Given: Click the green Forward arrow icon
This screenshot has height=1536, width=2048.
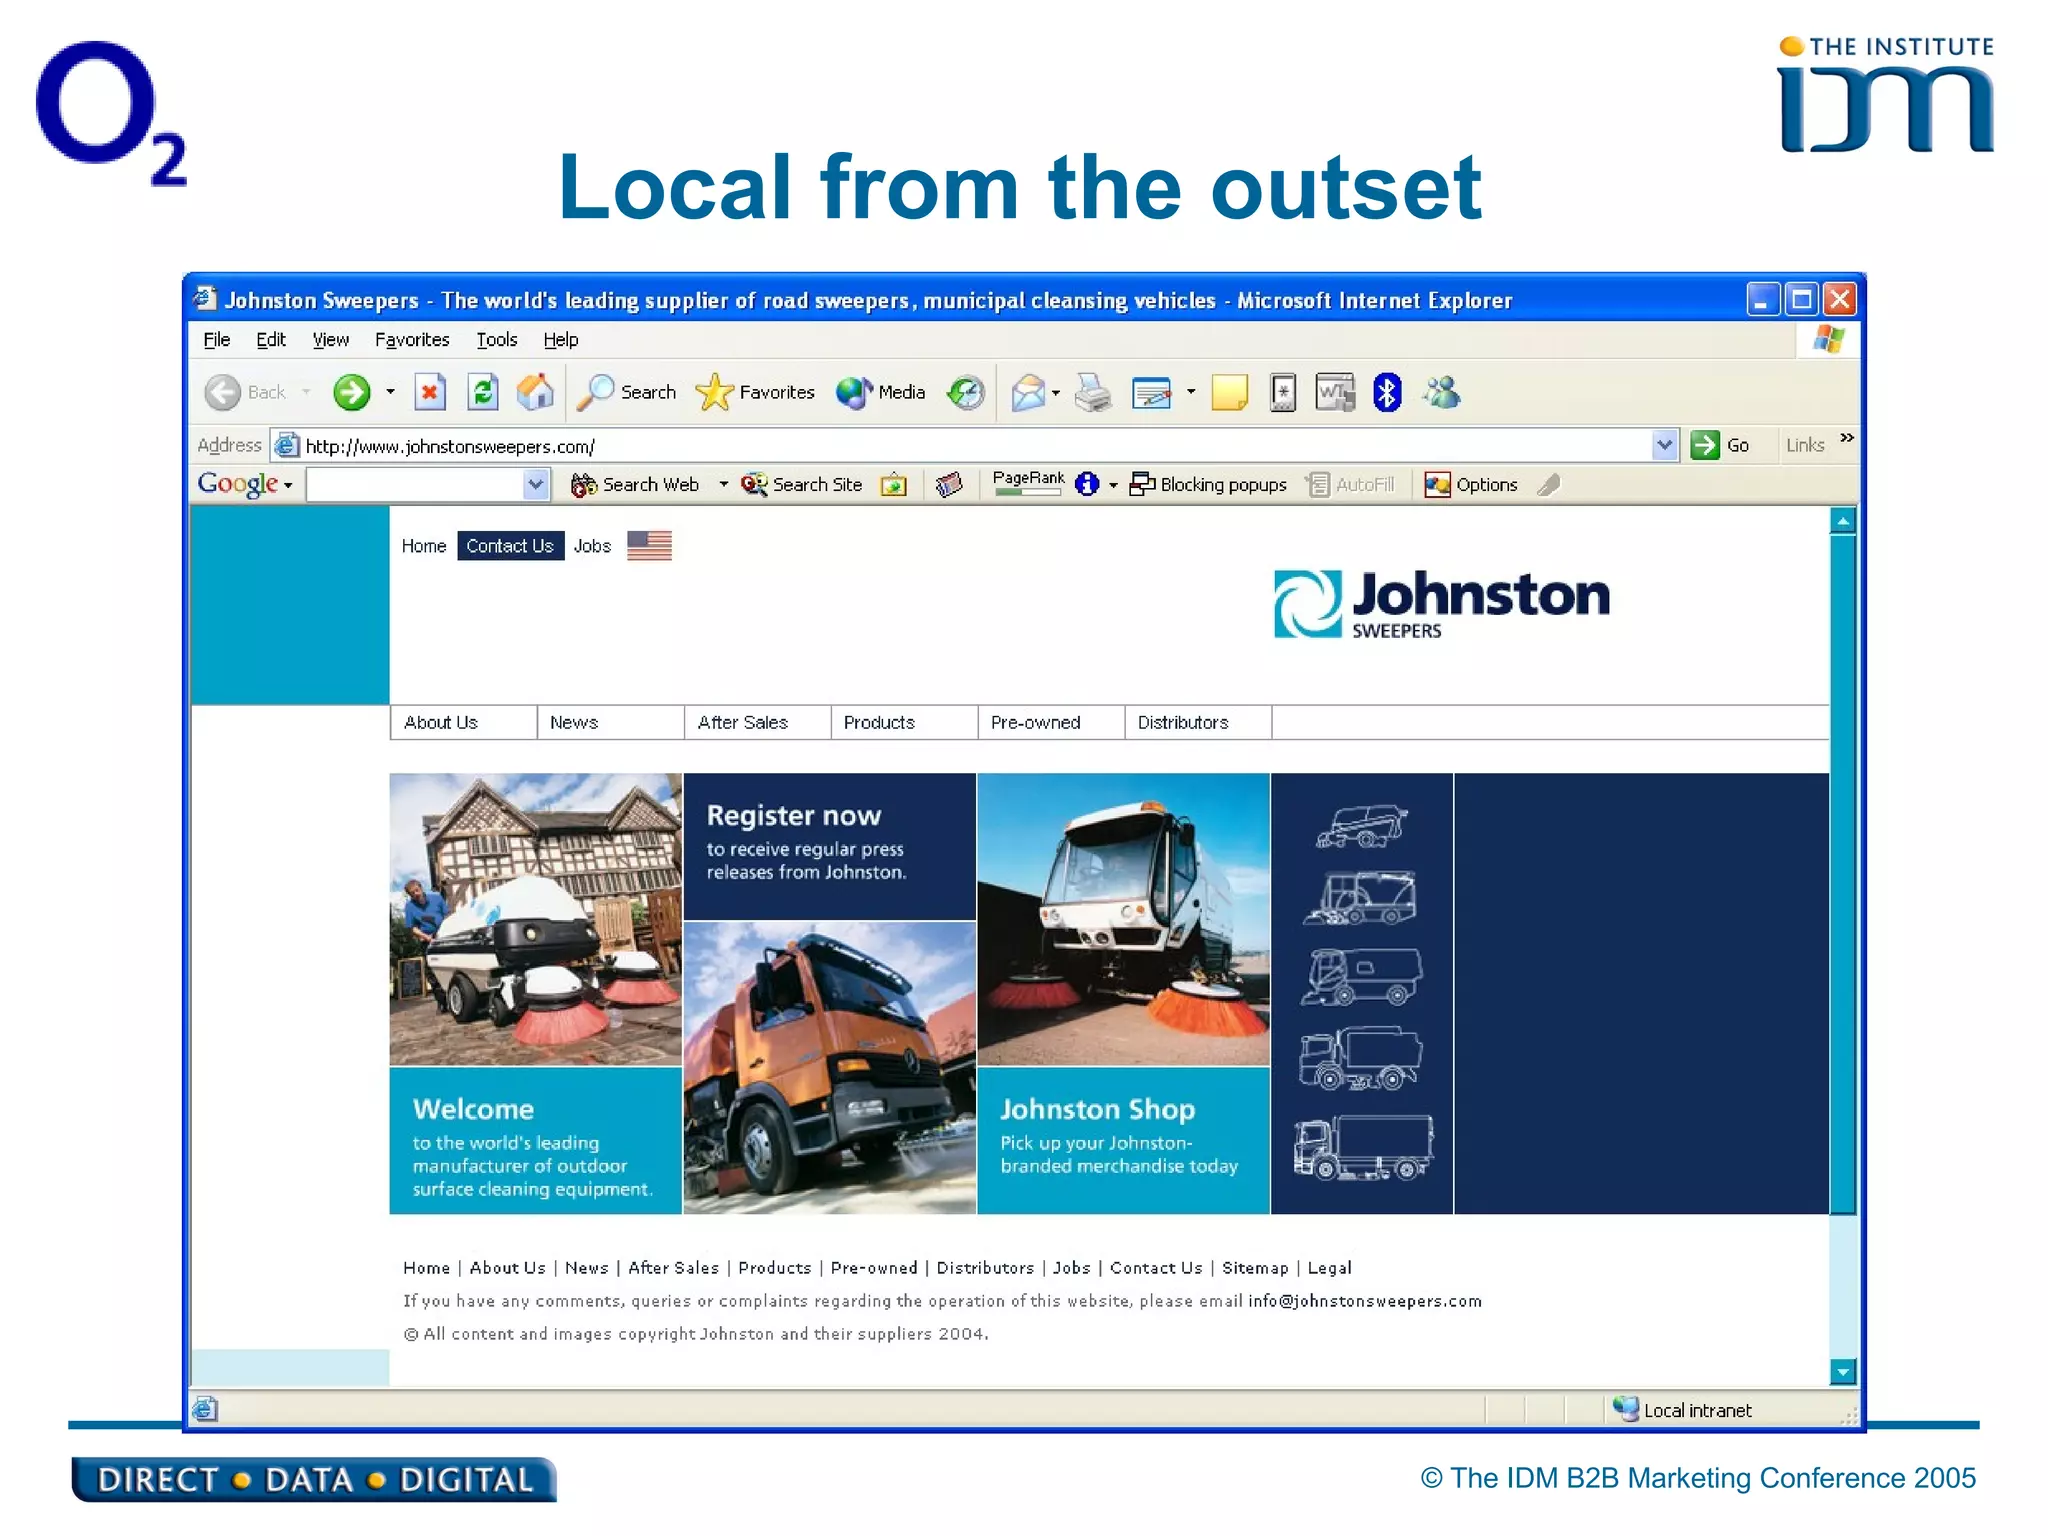Looking at the screenshot, I should 351,392.
